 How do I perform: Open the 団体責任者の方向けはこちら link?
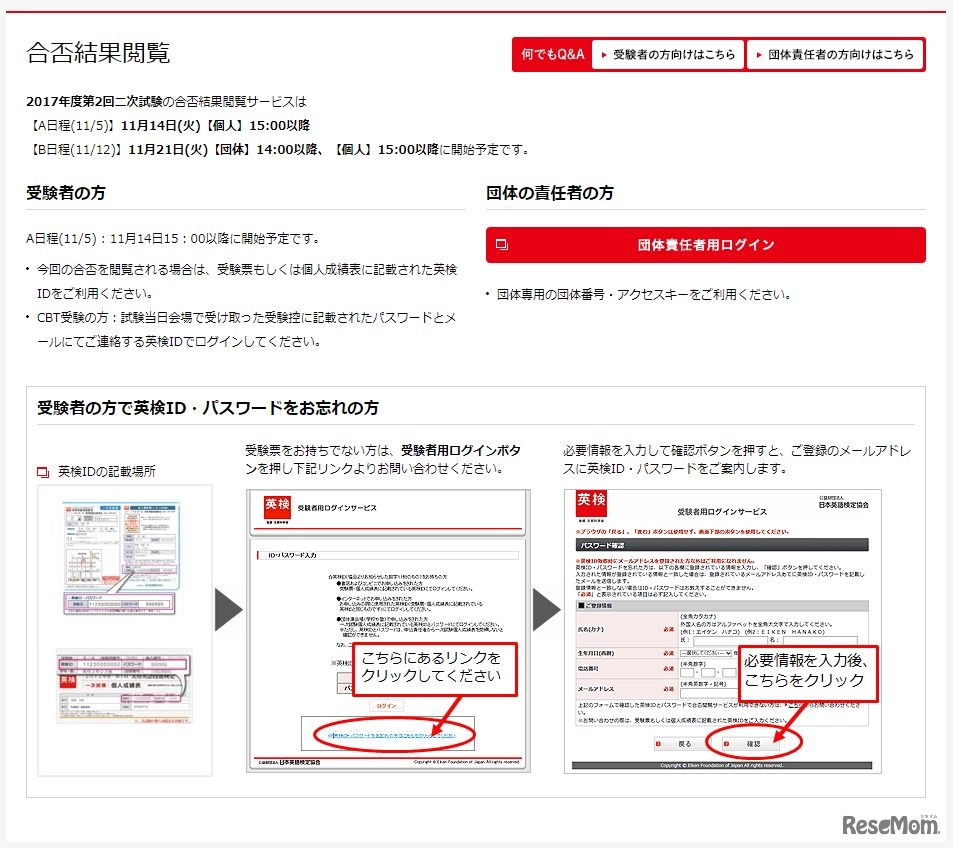840,55
